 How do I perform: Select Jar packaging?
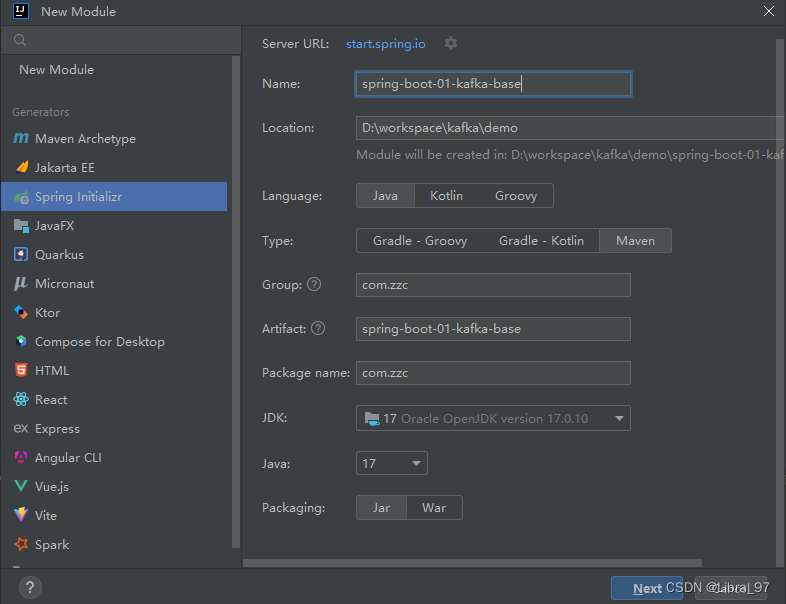click(x=381, y=508)
